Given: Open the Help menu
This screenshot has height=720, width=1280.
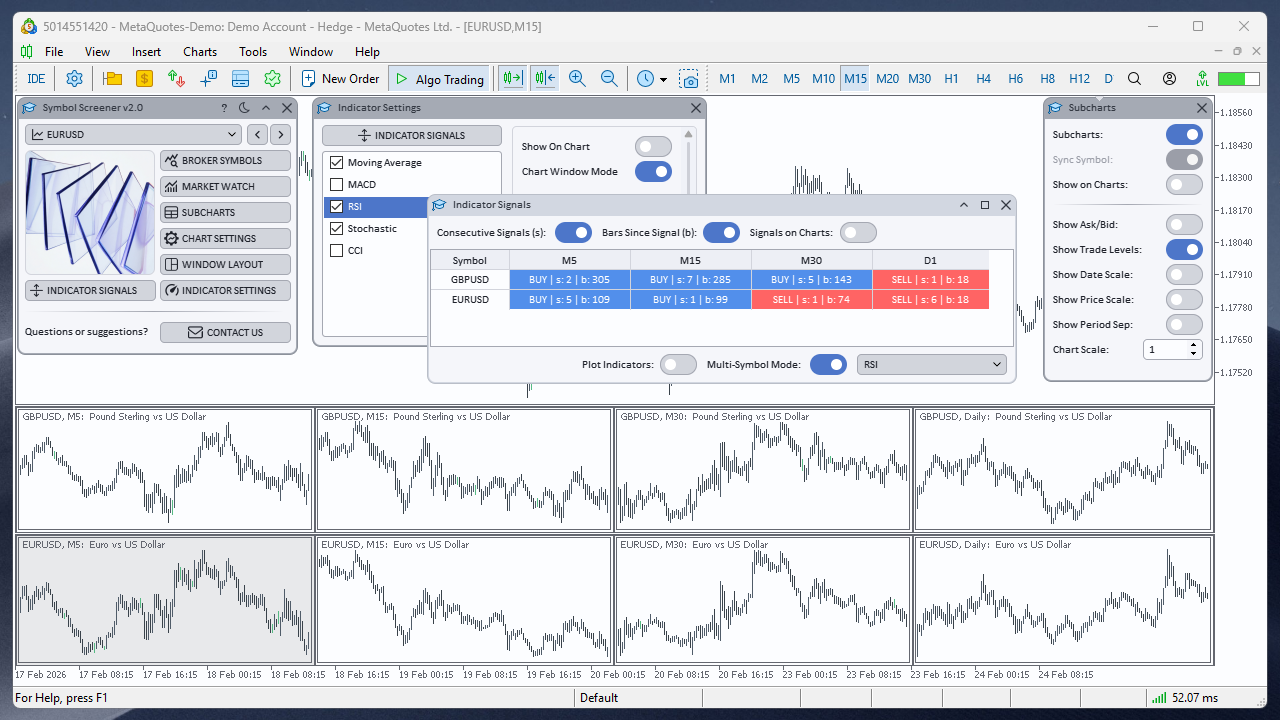Looking at the screenshot, I should [367, 51].
